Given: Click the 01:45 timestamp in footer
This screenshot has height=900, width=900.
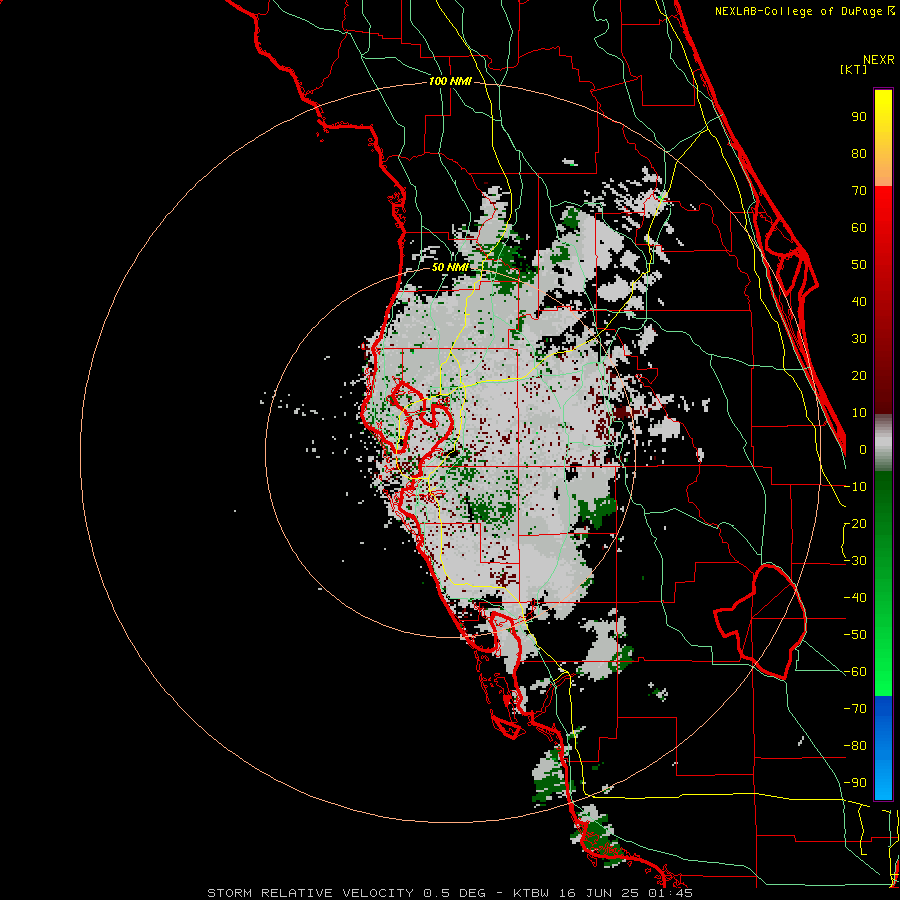Looking at the screenshot, I should pyautogui.click(x=672, y=893).
